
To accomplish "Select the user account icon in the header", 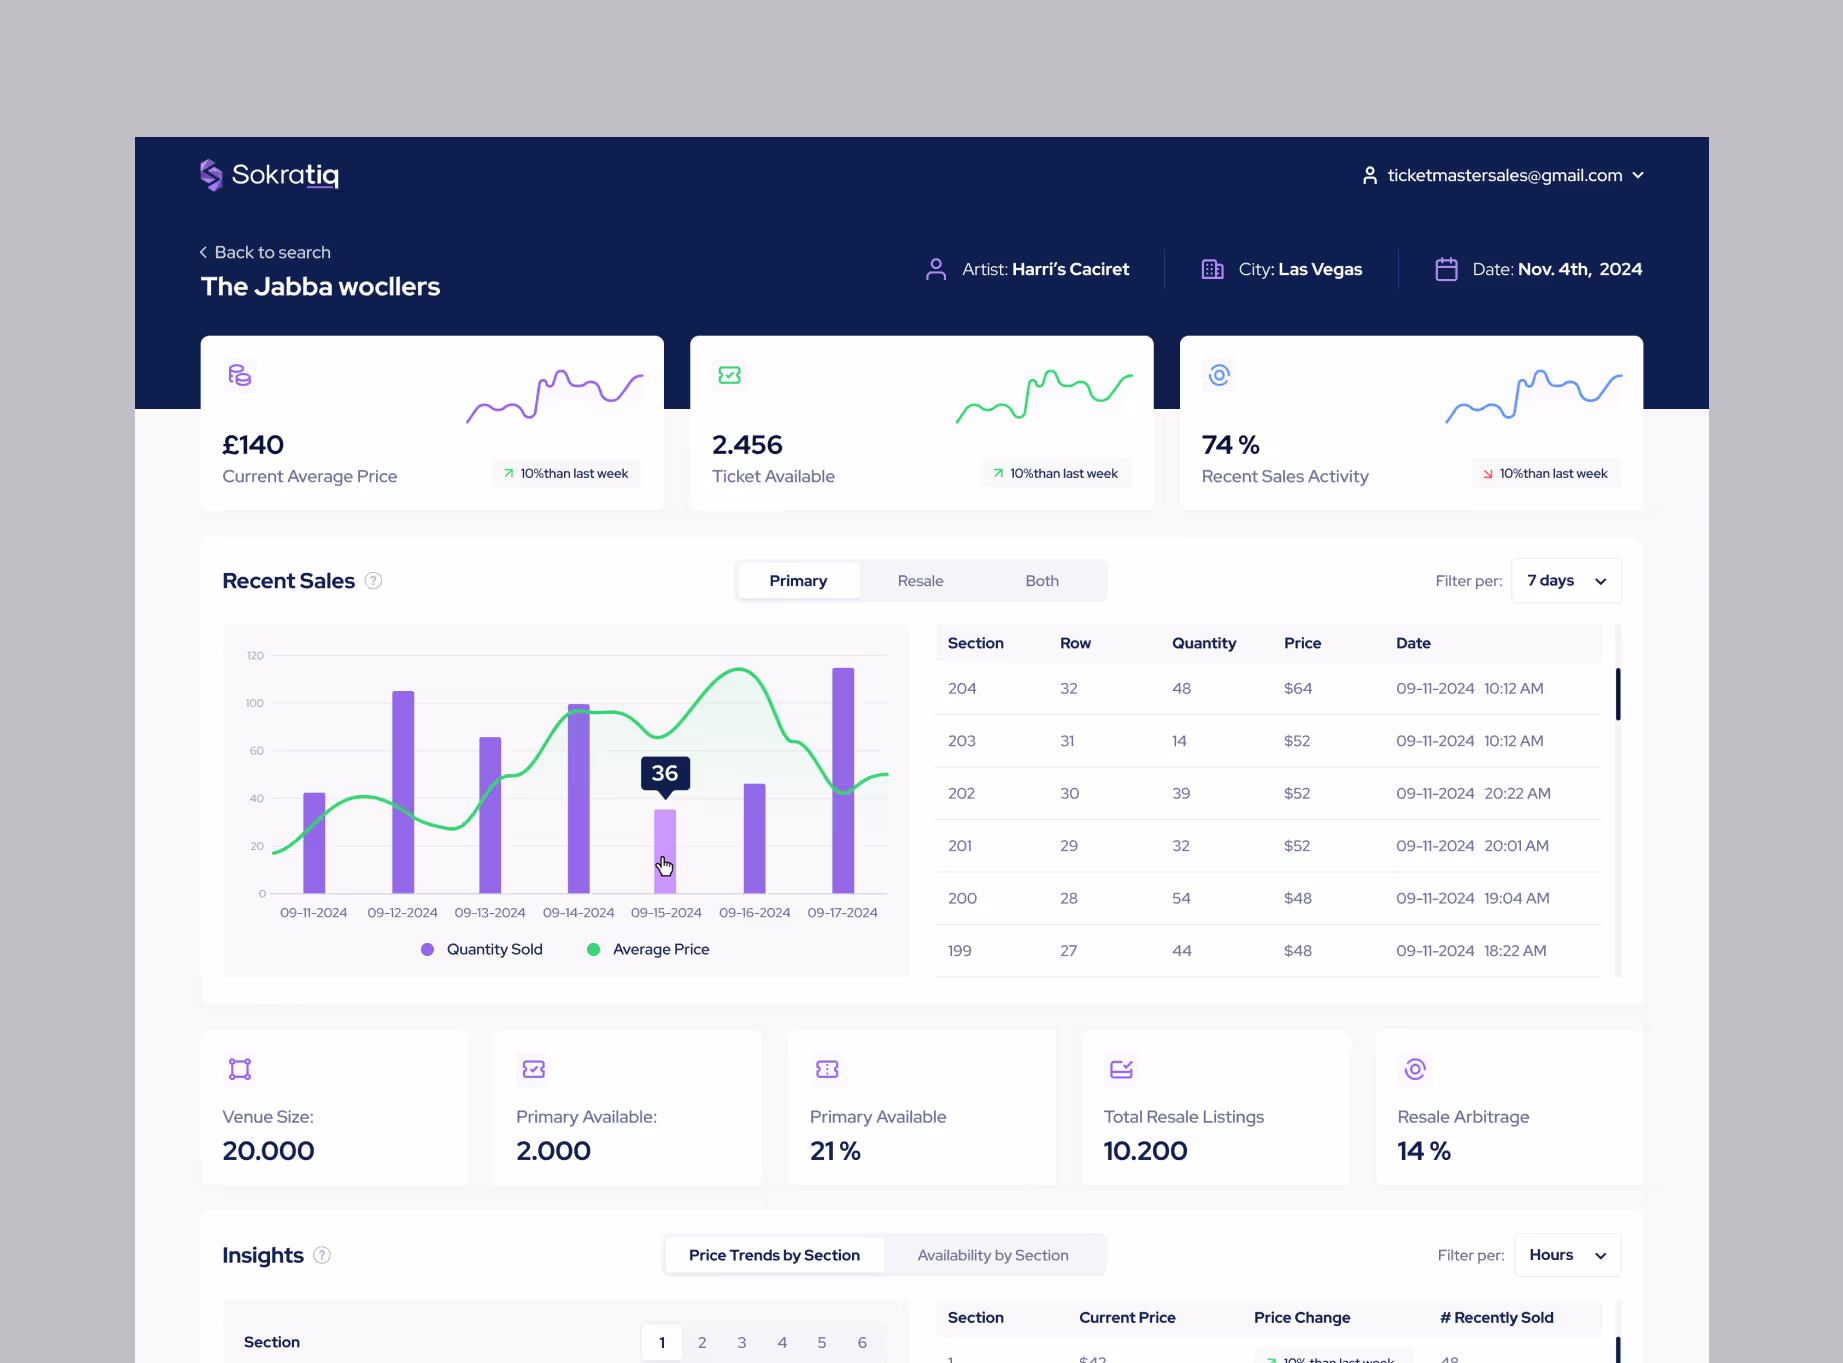I will point(1370,175).
